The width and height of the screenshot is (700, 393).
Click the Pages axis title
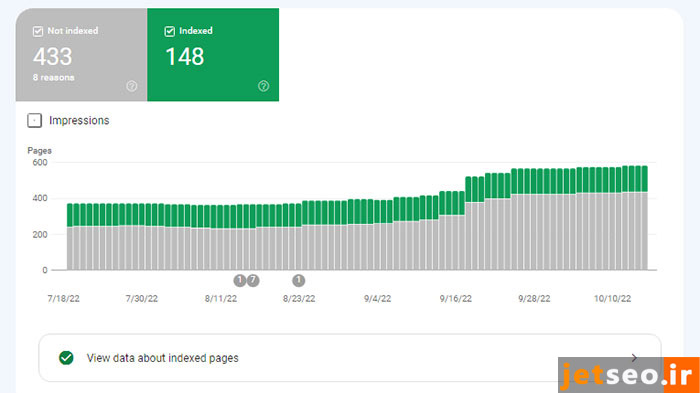click(x=39, y=151)
